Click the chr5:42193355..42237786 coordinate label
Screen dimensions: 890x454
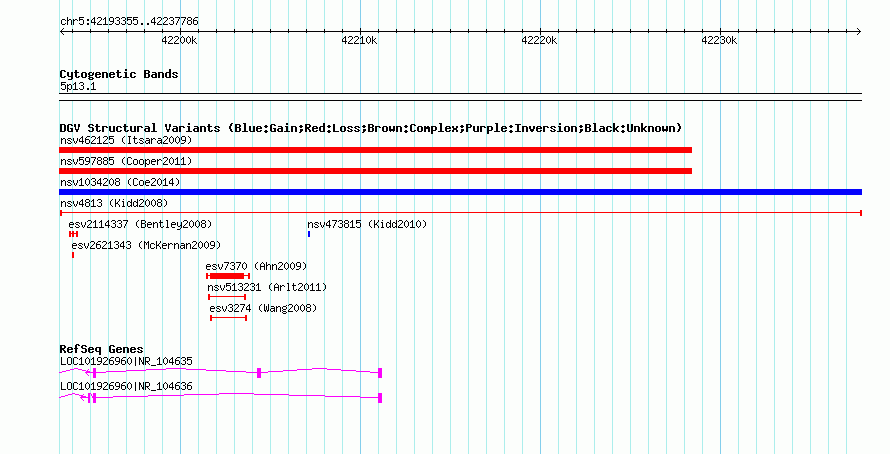(x=129, y=21)
